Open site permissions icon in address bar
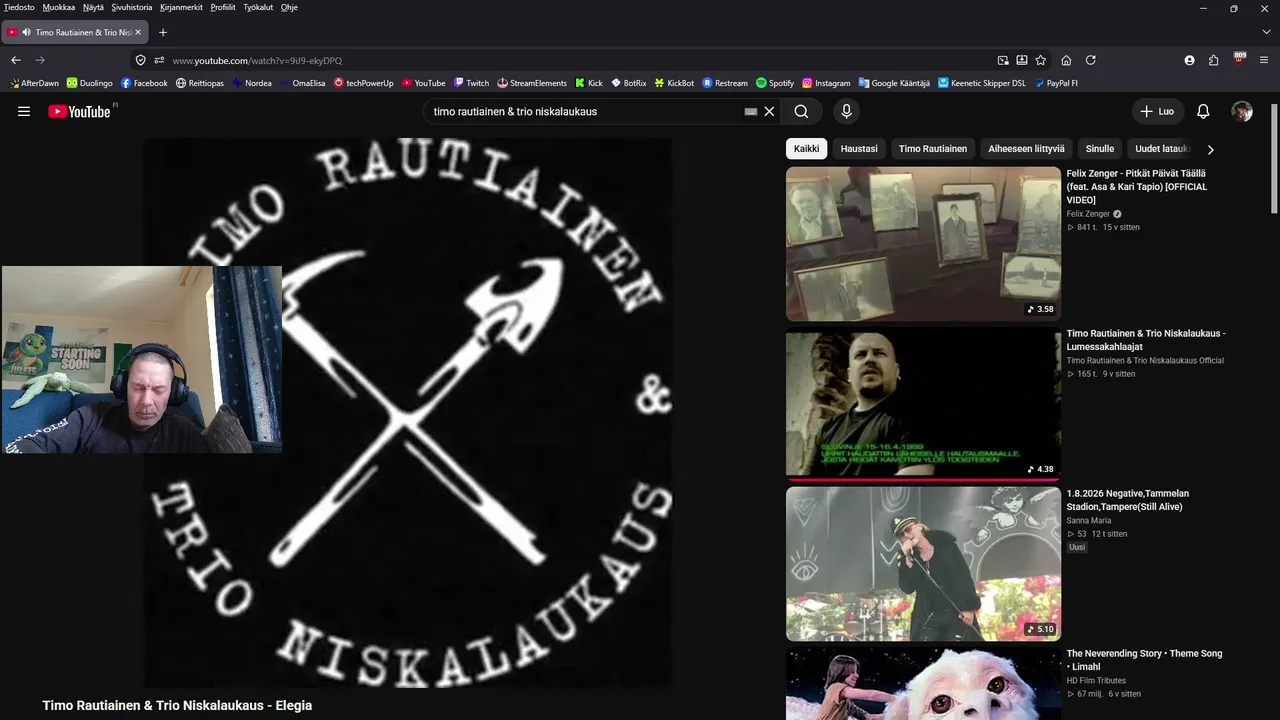This screenshot has height=720, width=1280. tap(159, 60)
